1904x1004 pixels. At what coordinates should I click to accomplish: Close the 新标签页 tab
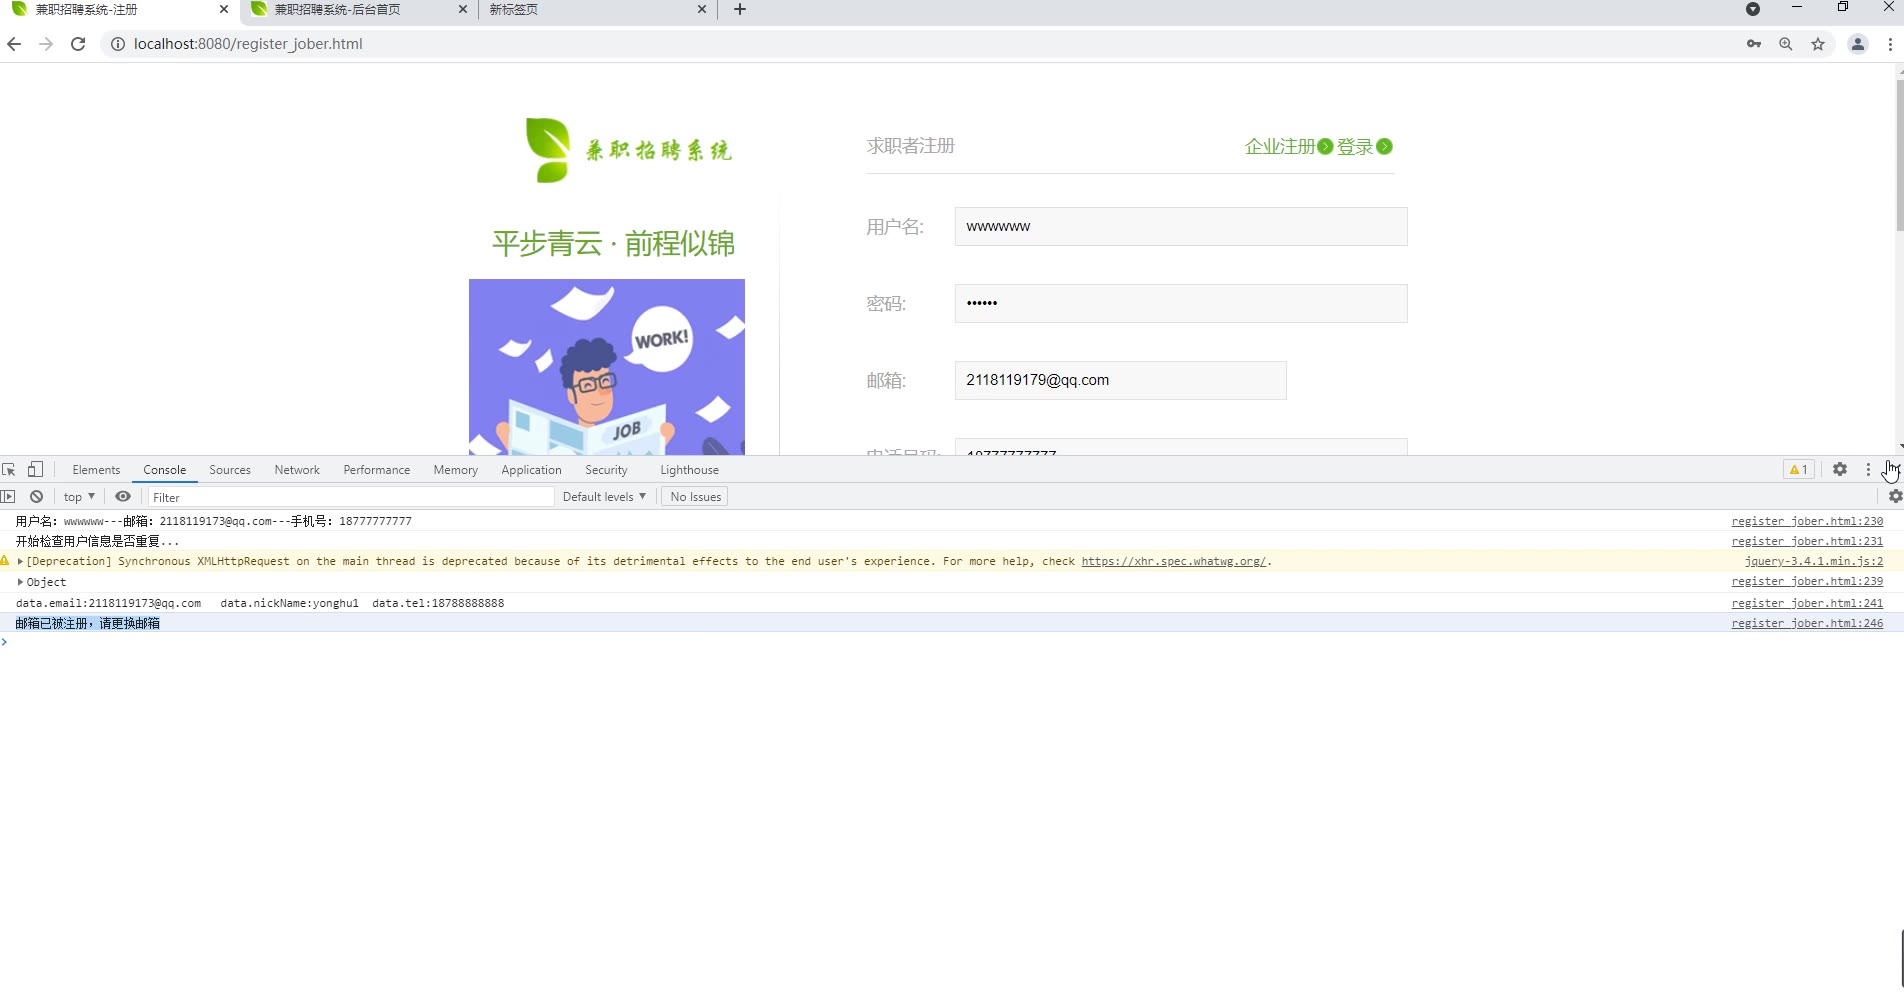701,10
